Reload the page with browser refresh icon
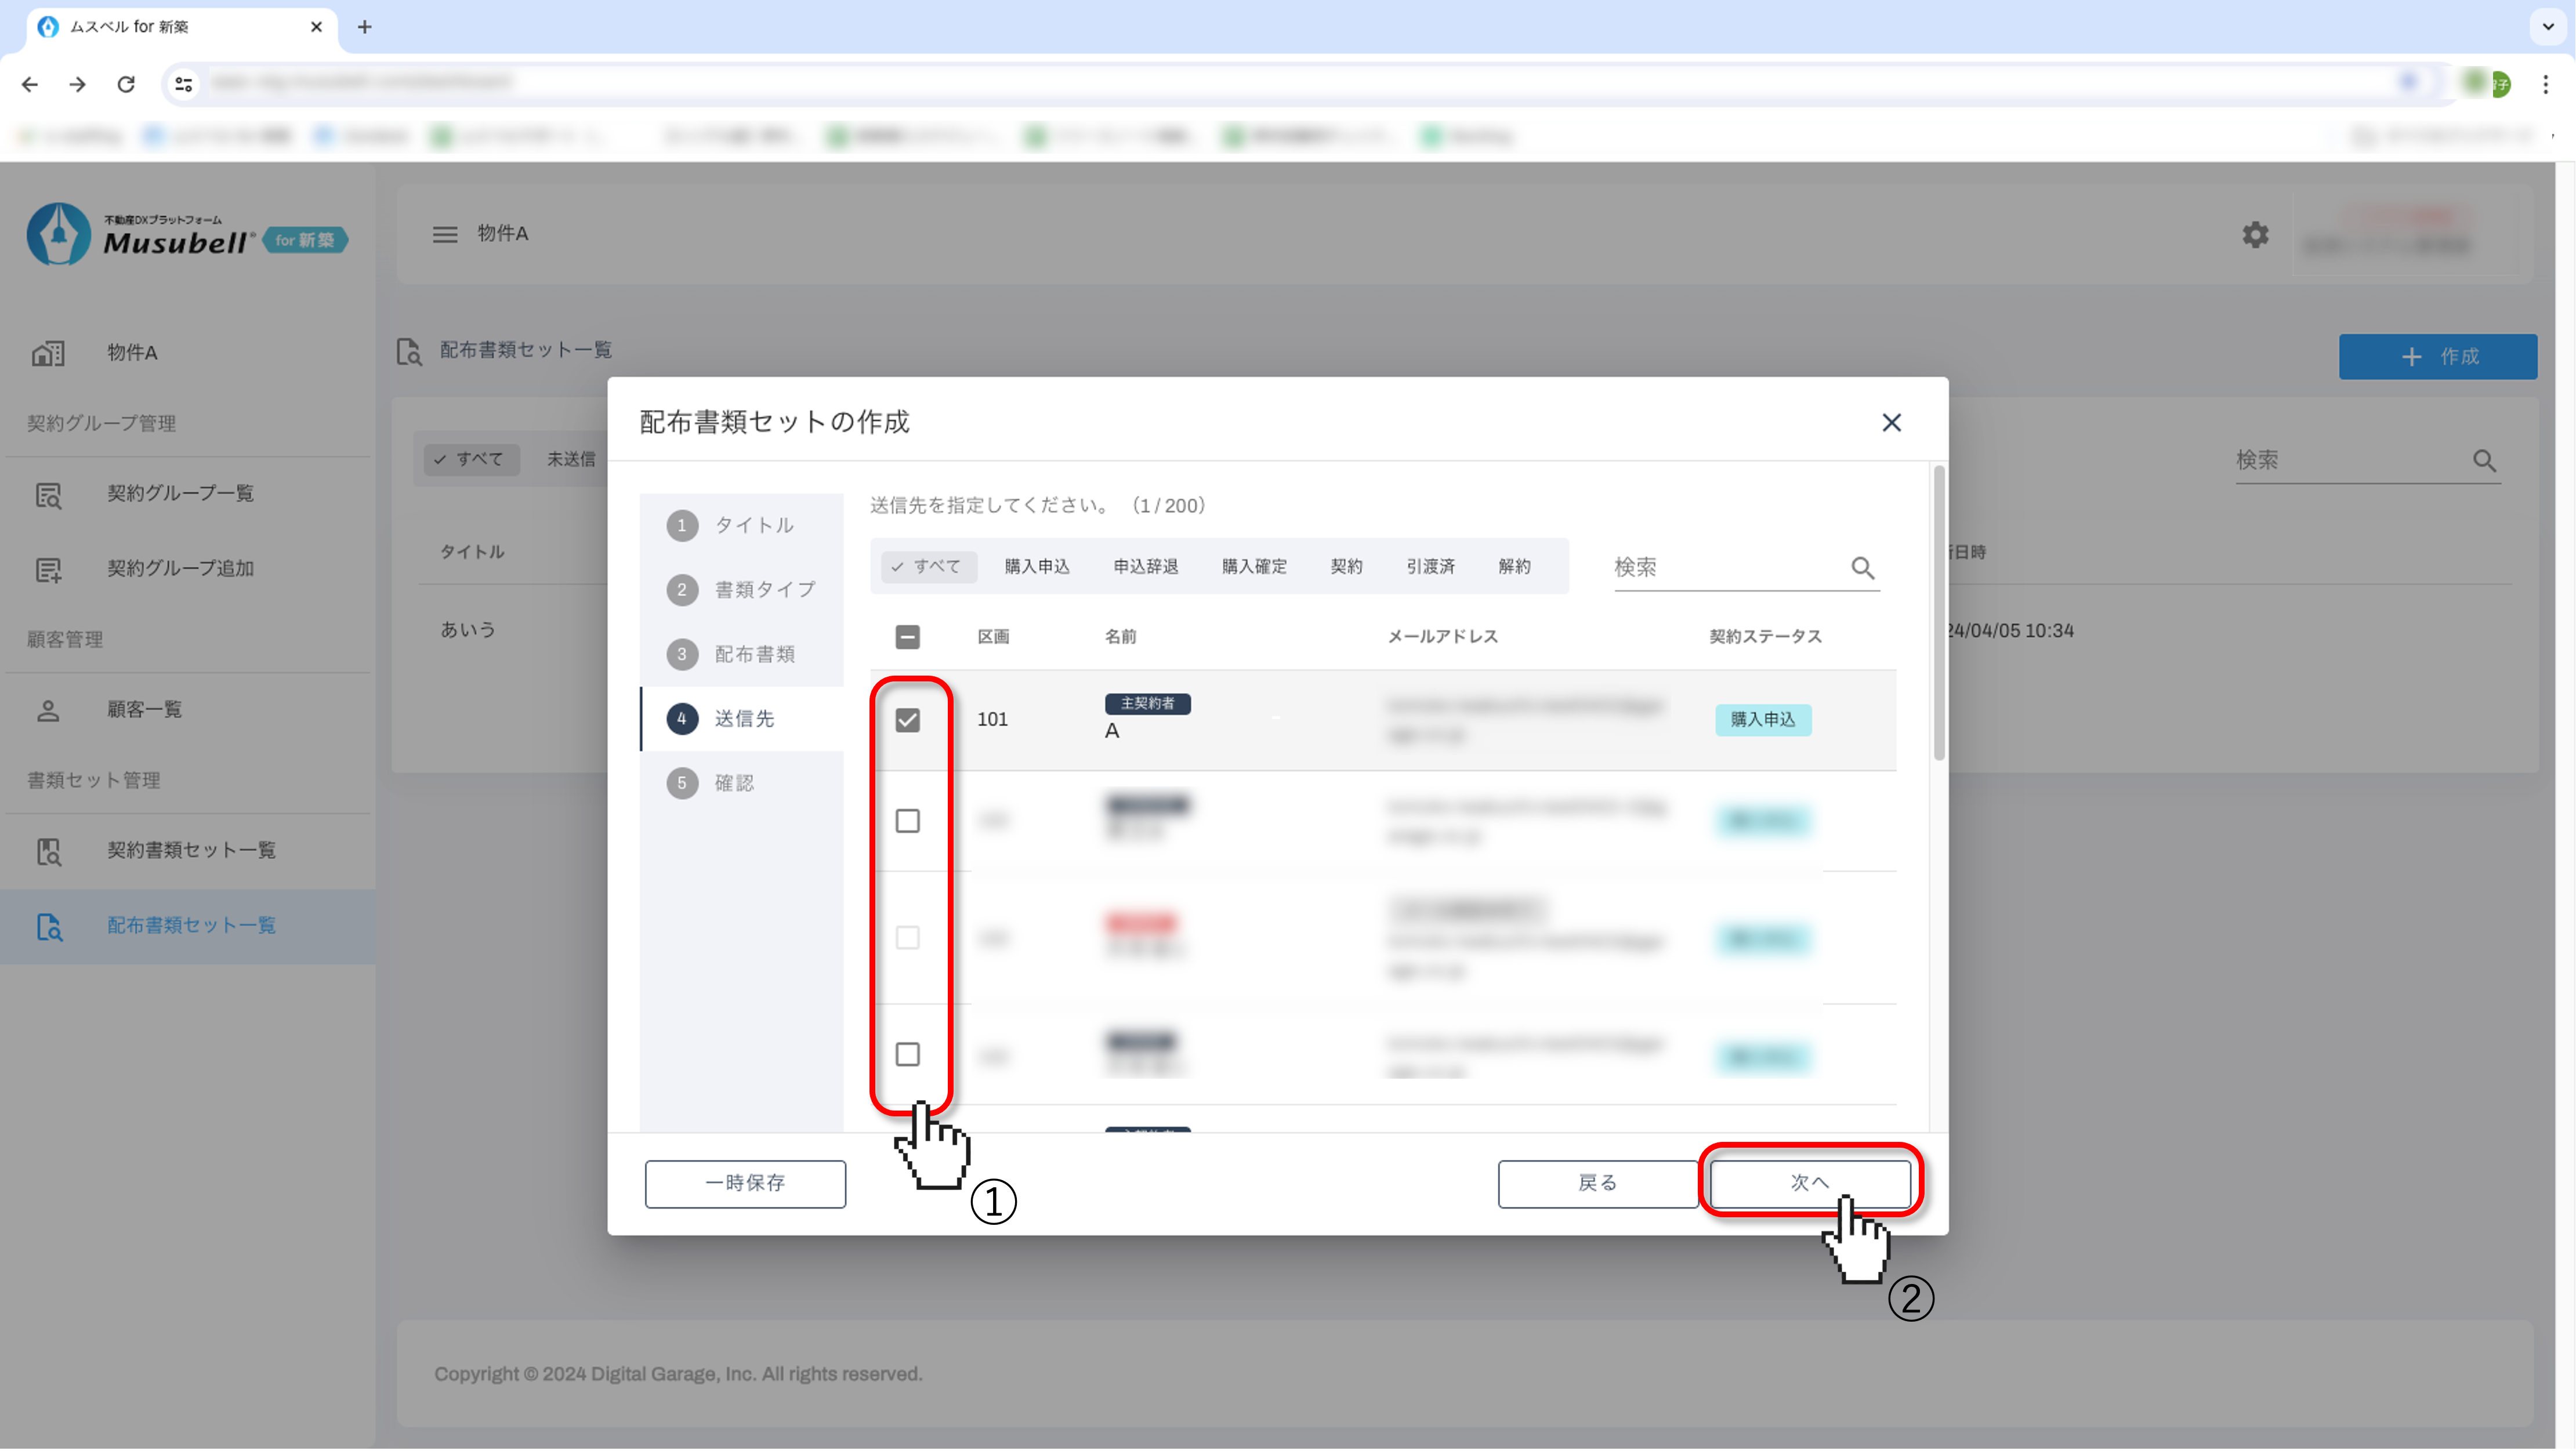The image size is (2576, 1451). [x=126, y=84]
